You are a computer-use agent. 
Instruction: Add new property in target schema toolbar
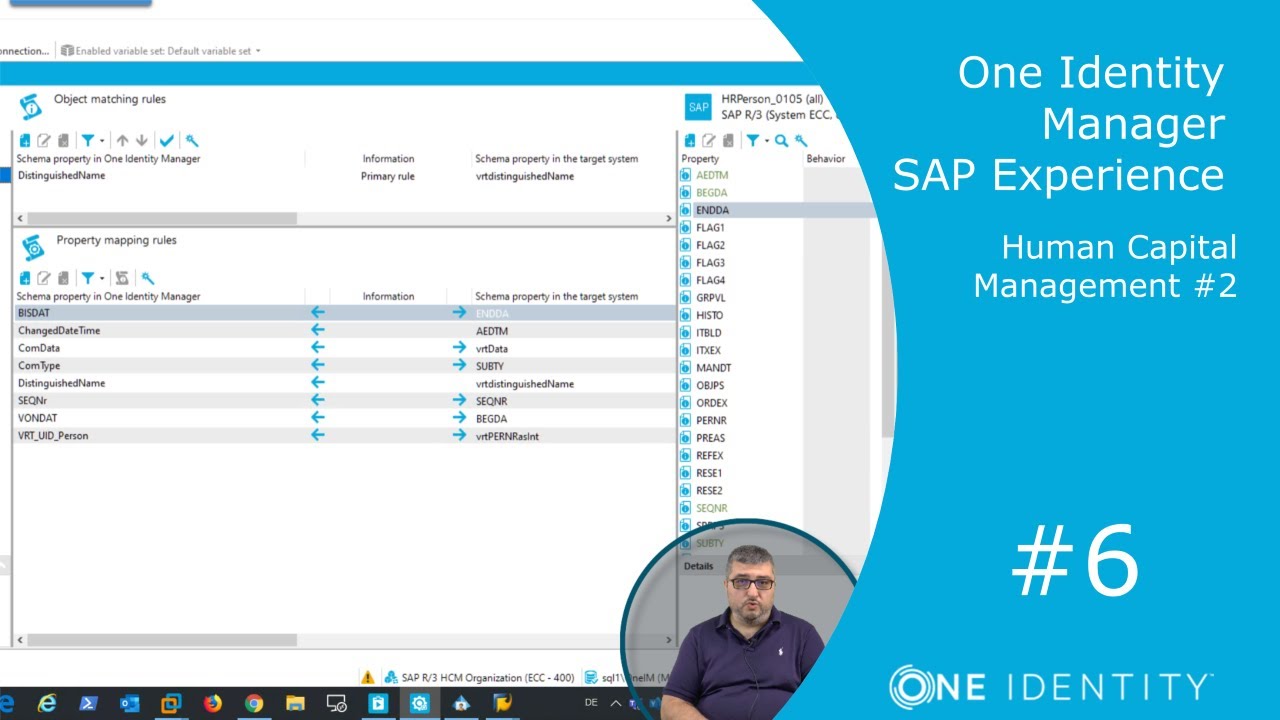pos(690,141)
